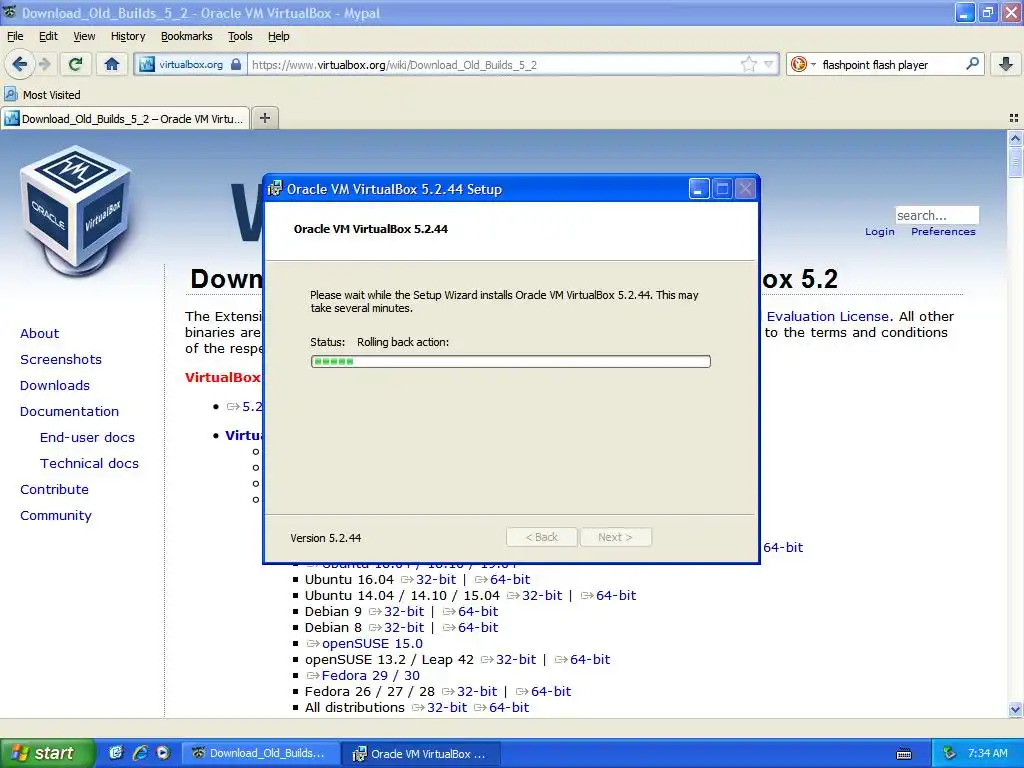
Task: Open the Community sidebar link
Action: point(56,516)
